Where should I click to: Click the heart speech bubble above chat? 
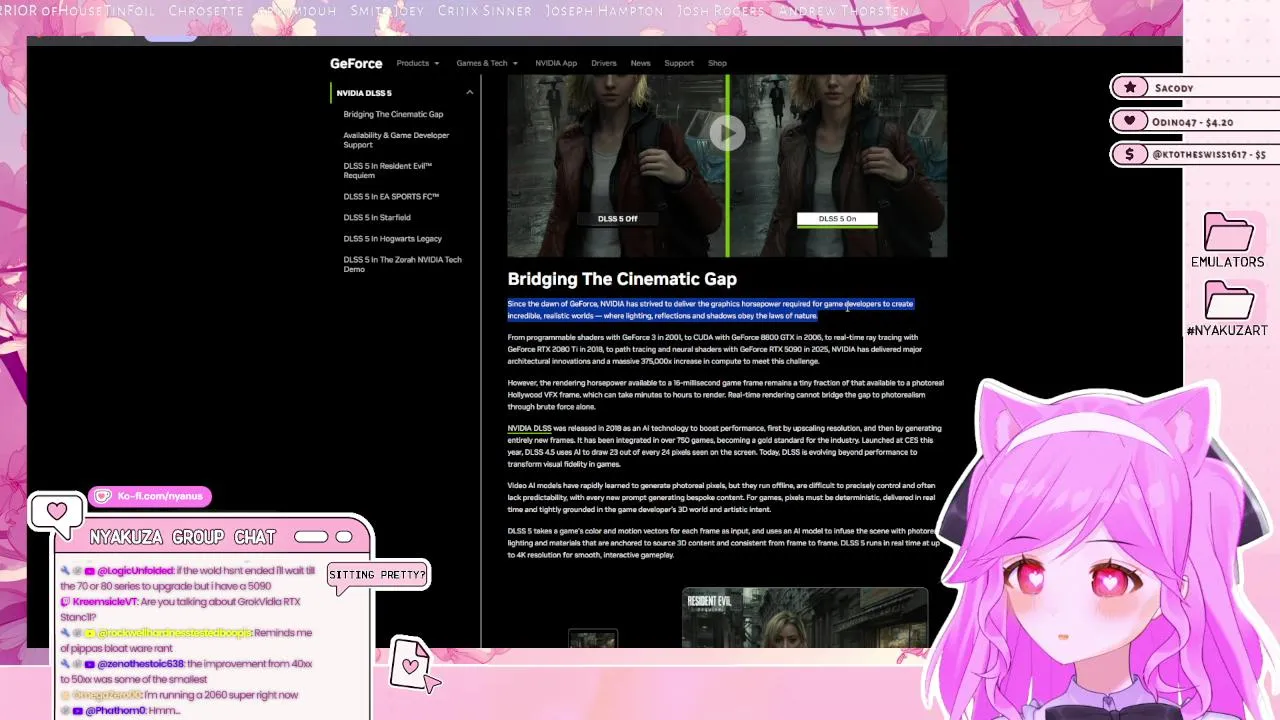(x=56, y=512)
